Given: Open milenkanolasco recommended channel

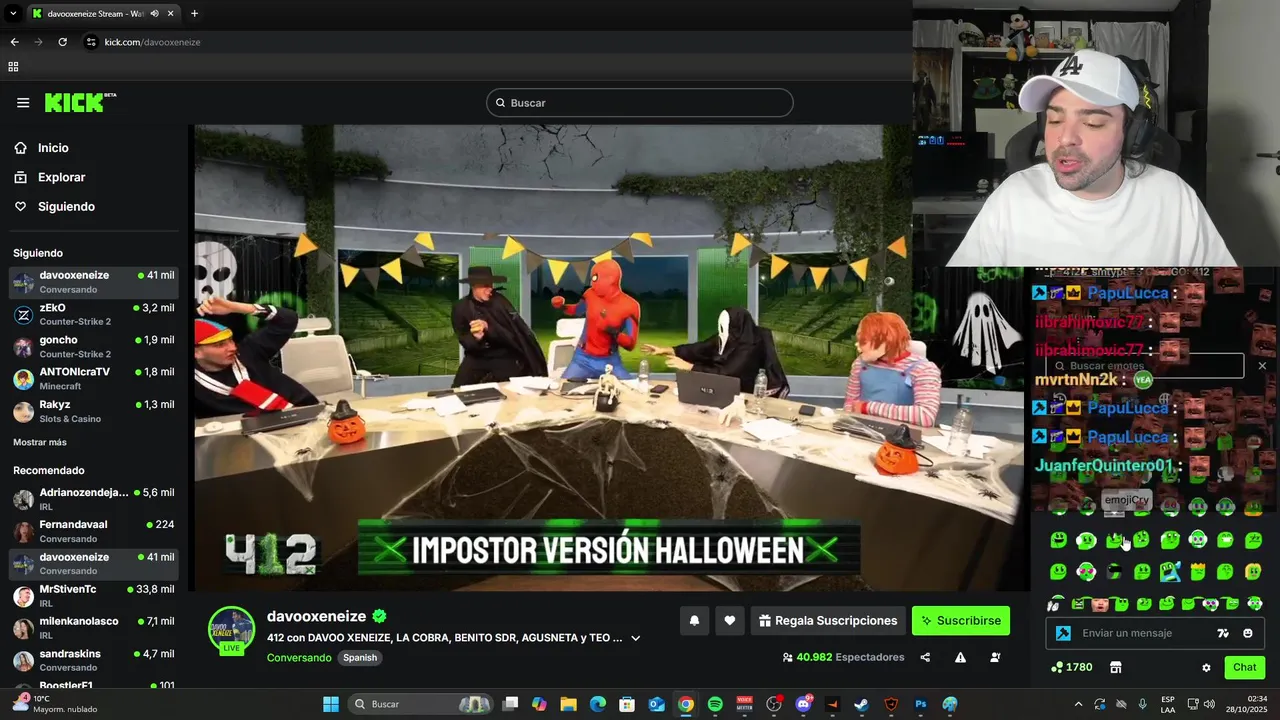Looking at the screenshot, I should click(x=94, y=628).
